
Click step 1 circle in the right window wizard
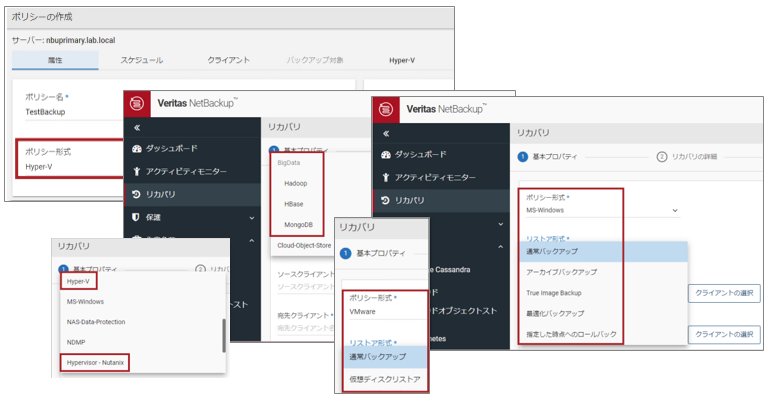[523, 157]
